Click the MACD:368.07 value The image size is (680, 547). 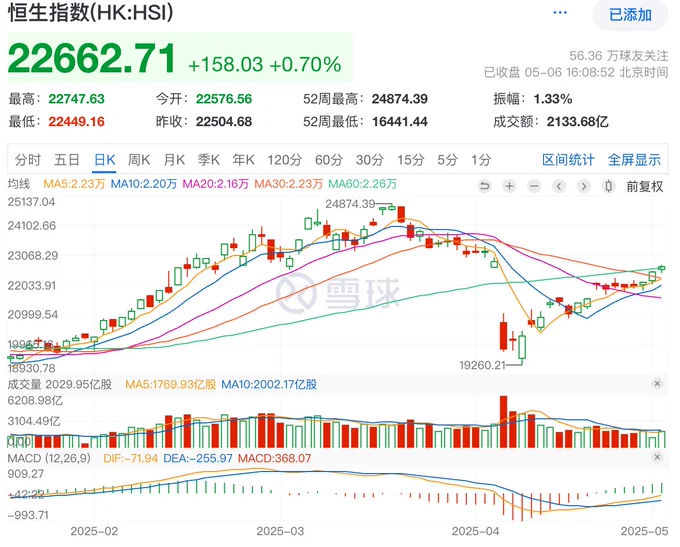click(x=275, y=458)
